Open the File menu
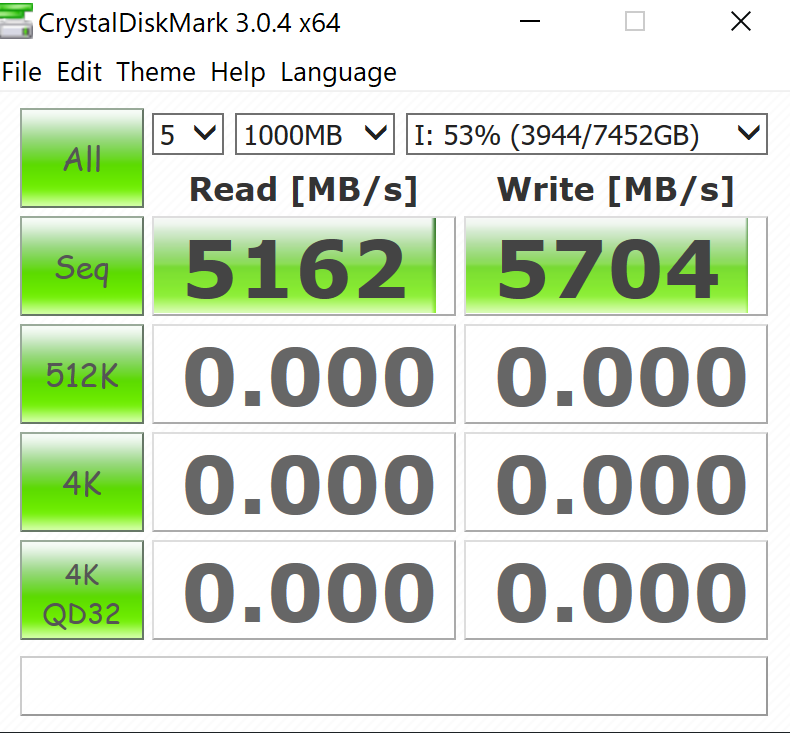Screen dimensions: 790x733 22,73
